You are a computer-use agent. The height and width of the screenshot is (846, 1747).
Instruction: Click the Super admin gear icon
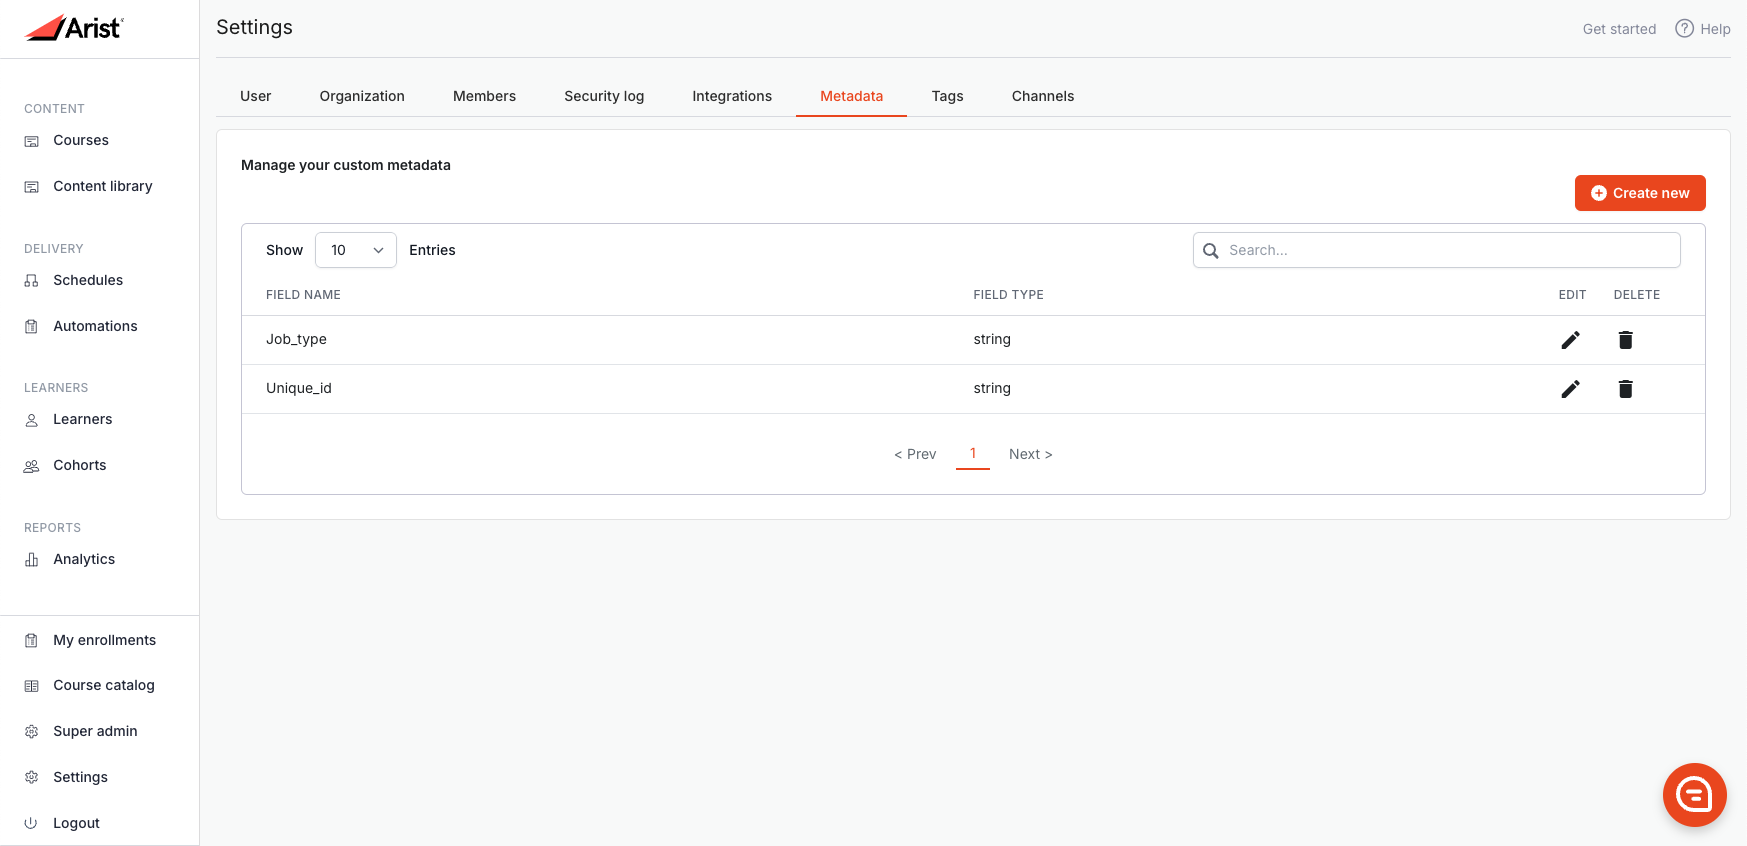(32, 732)
